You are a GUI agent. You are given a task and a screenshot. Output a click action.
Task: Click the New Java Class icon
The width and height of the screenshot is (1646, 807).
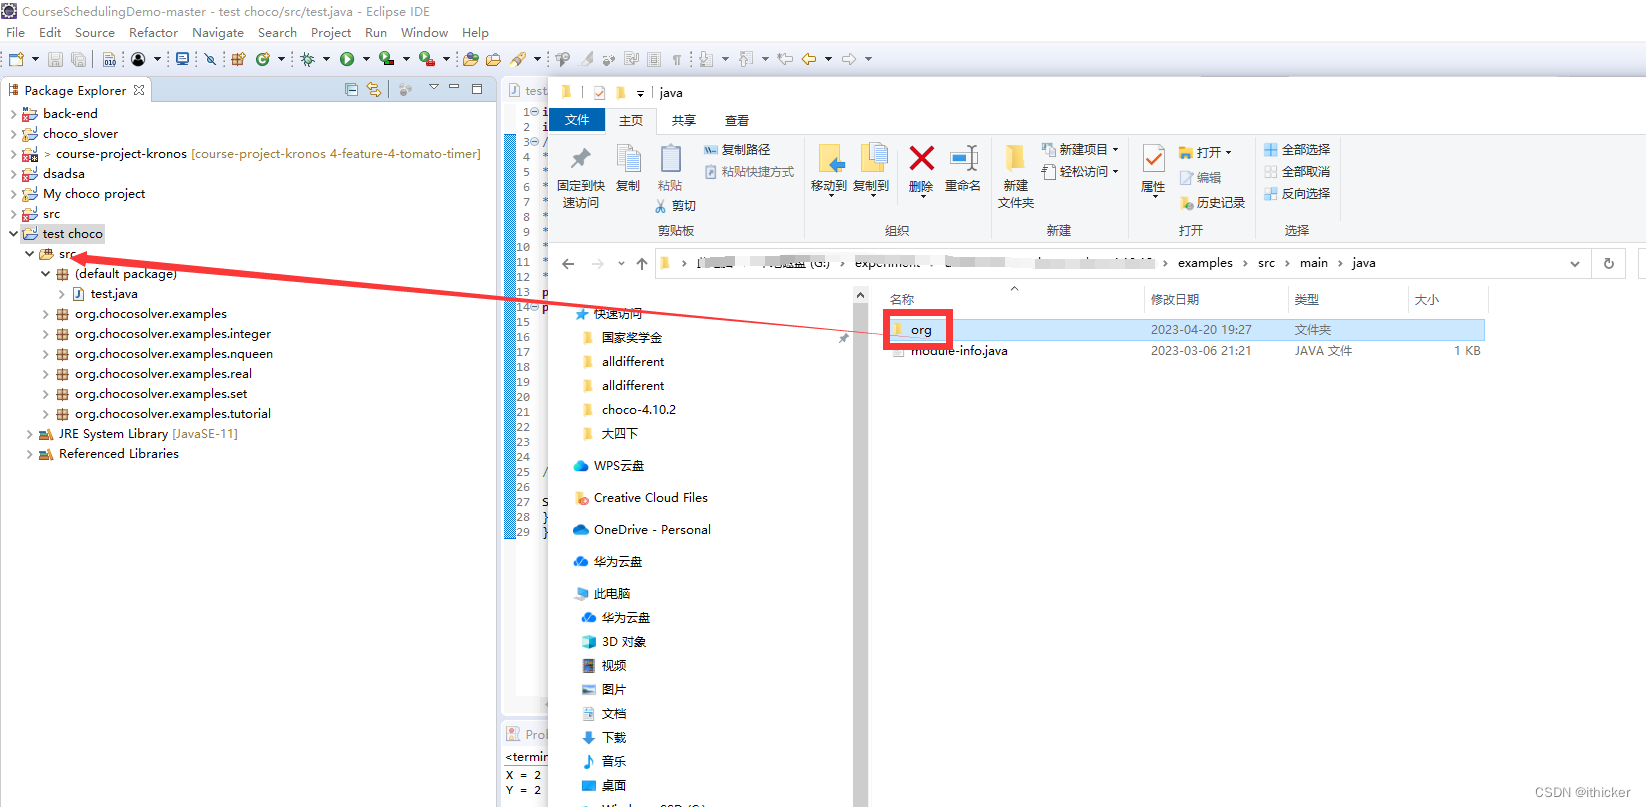tap(262, 59)
